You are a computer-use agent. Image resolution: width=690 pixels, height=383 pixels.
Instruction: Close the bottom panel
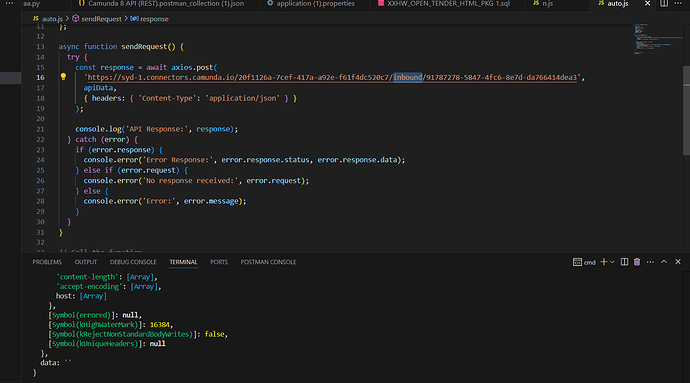click(x=678, y=262)
